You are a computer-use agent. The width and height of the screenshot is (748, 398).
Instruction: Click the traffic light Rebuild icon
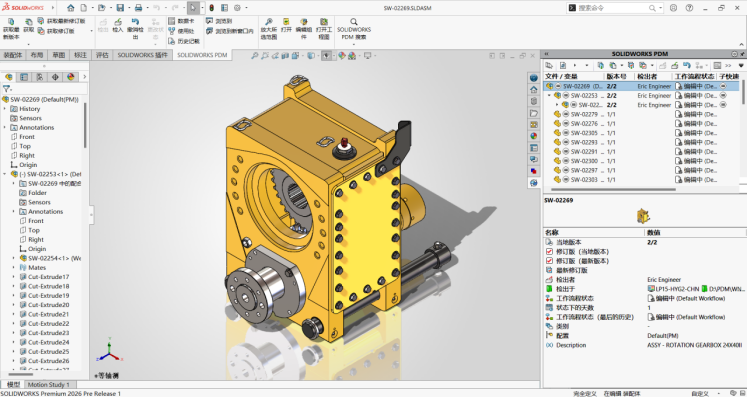[211, 8]
